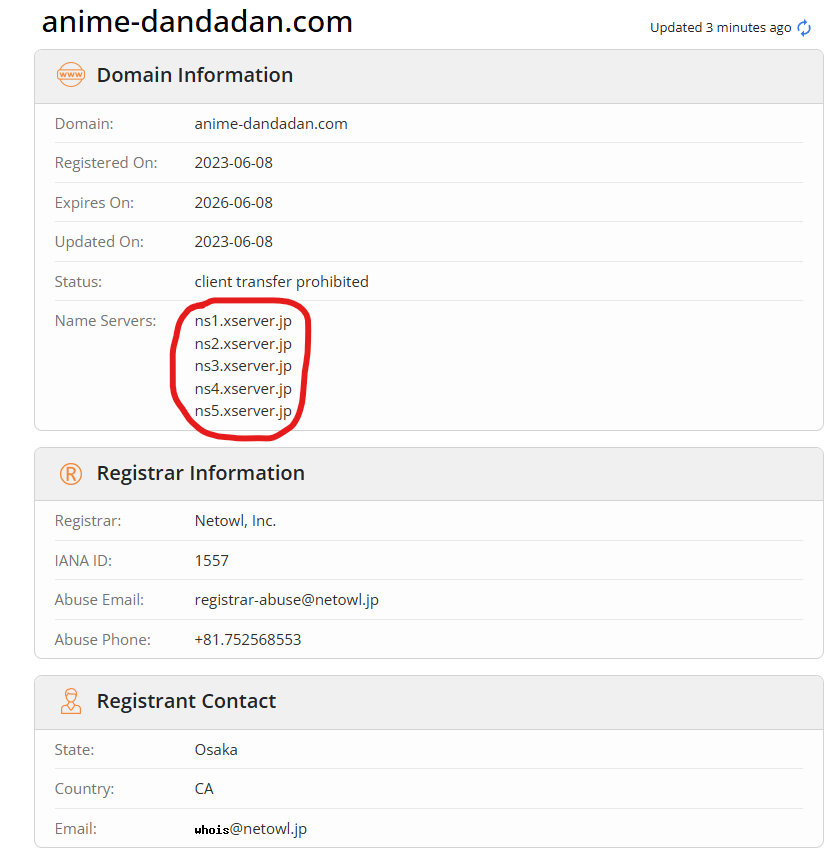Click the WWW globe icon in Domain Information header
This screenshot has width=836, height=863.
pos(71,75)
